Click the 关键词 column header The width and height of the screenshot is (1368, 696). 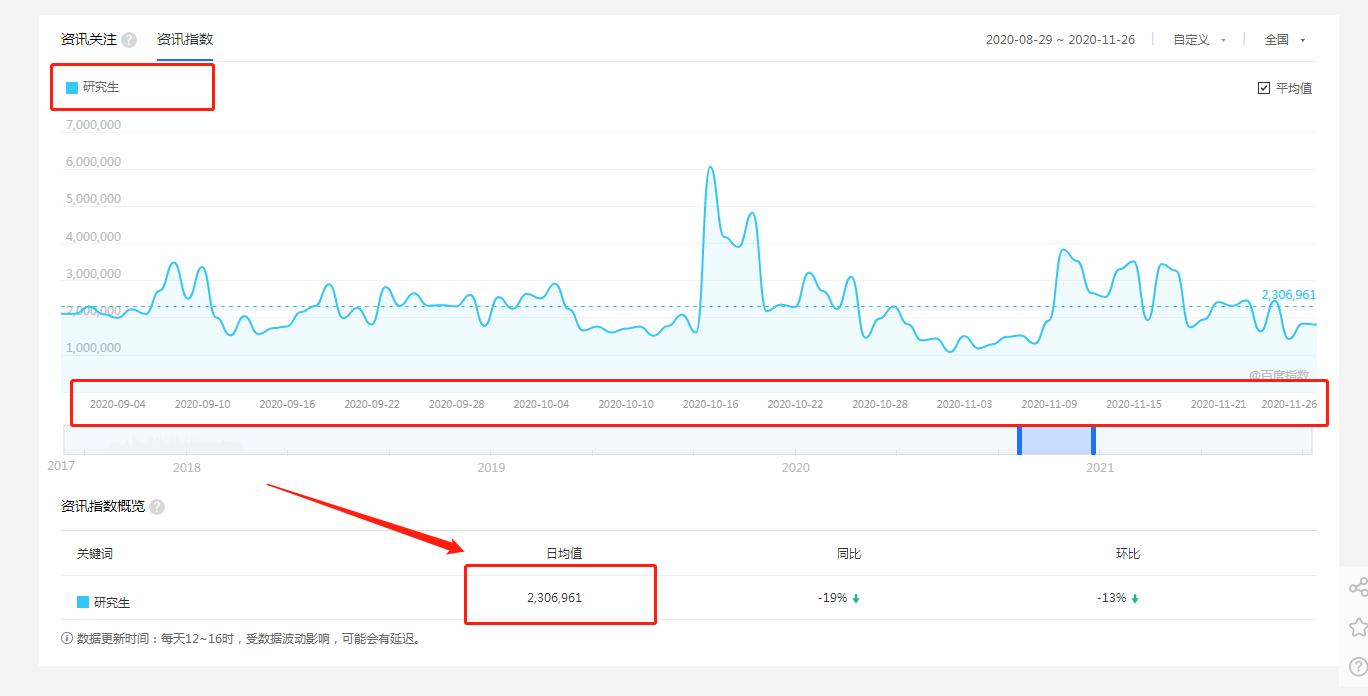click(95, 553)
